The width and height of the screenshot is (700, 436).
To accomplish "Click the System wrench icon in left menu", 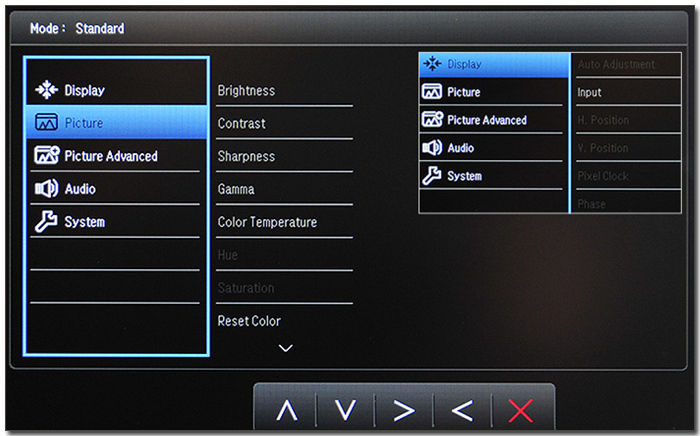I will (x=47, y=222).
